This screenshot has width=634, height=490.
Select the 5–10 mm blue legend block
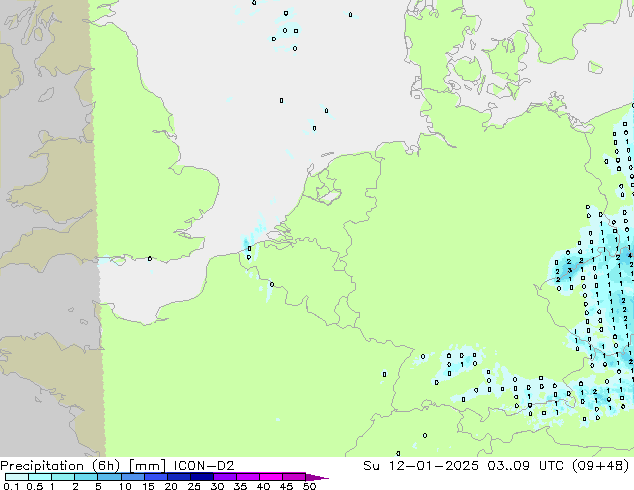click(x=109, y=477)
